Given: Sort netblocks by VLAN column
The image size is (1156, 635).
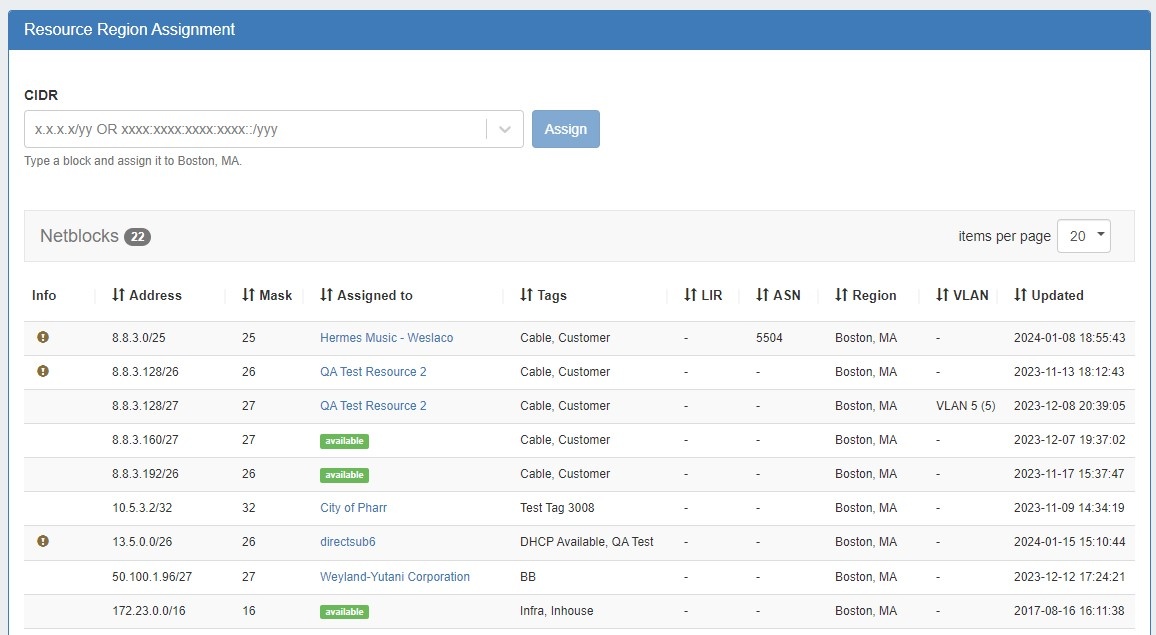Looking at the screenshot, I should pyautogui.click(x=962, y=295).
